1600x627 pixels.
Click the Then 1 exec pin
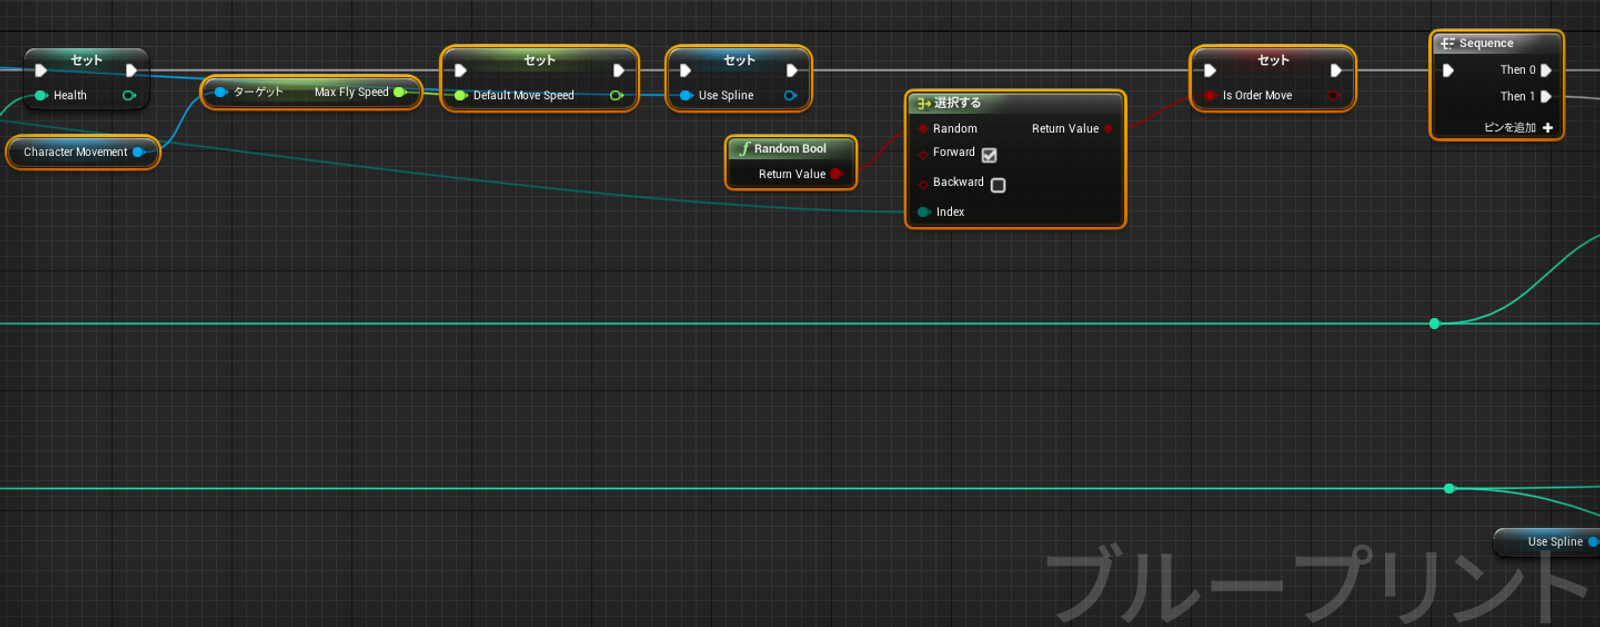(1546, 96)
